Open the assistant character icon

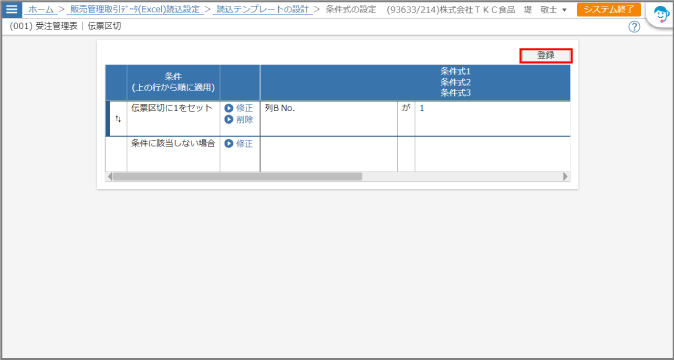click(661, 15)
